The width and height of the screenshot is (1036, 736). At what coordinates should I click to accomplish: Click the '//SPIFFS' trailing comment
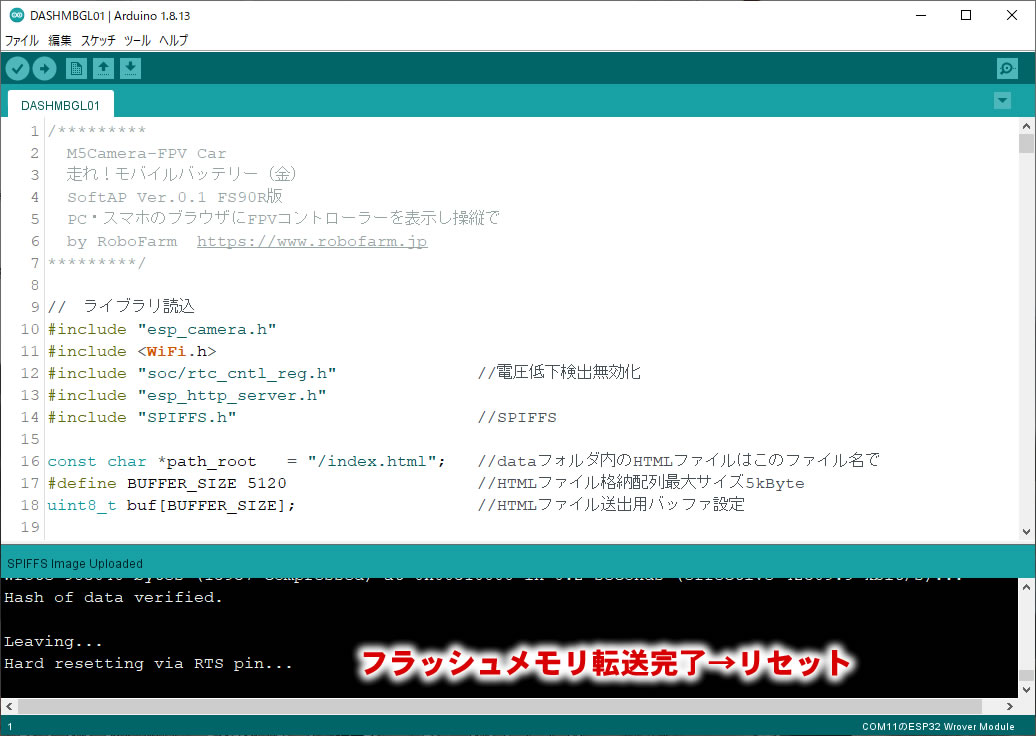point(517,417)
